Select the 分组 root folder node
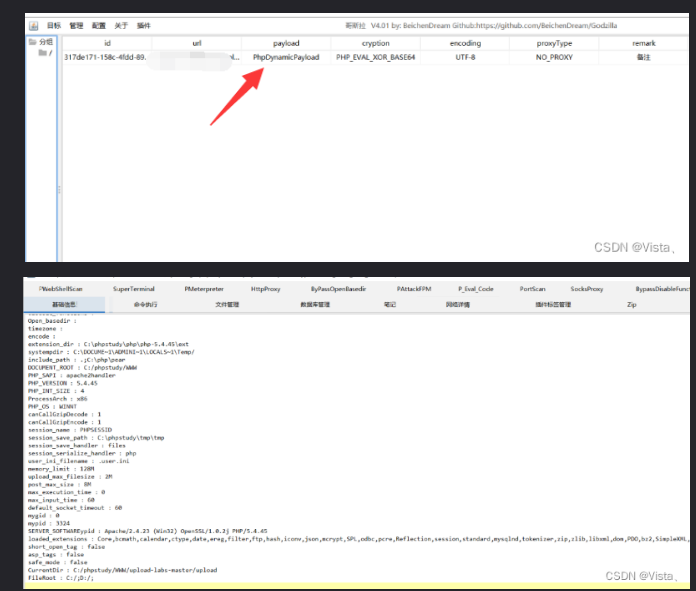 click(41, 42)
